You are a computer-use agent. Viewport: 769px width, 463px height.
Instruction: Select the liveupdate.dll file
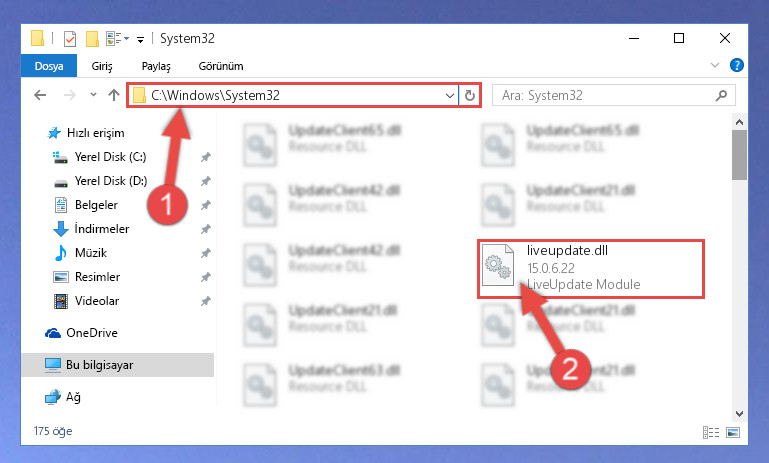coord(591,268)
